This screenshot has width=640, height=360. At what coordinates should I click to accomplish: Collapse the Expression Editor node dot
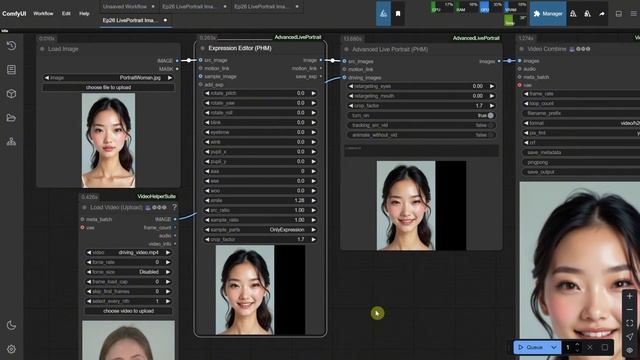202,48
